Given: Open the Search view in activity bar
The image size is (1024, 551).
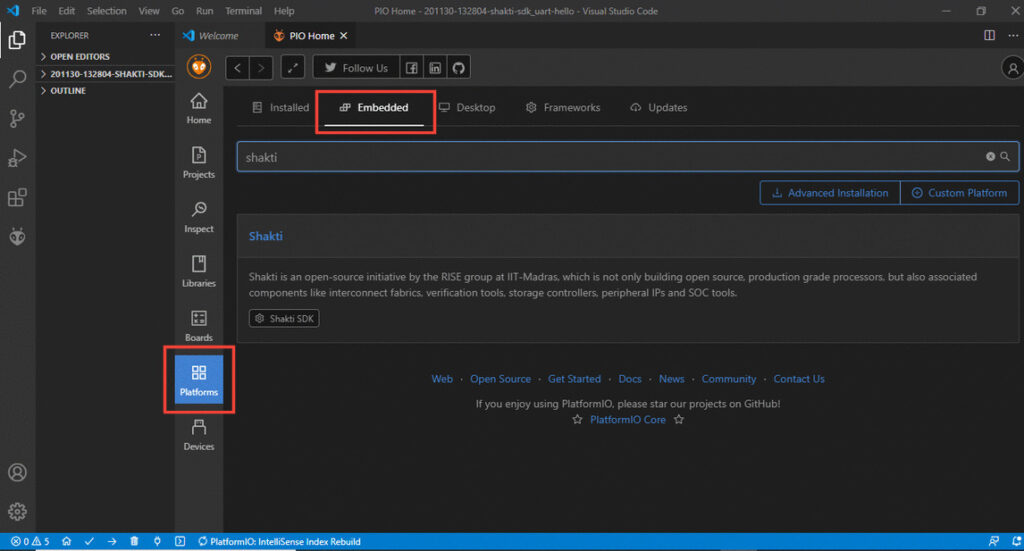Looking at the screenshot, I should [x=17, y=79].
